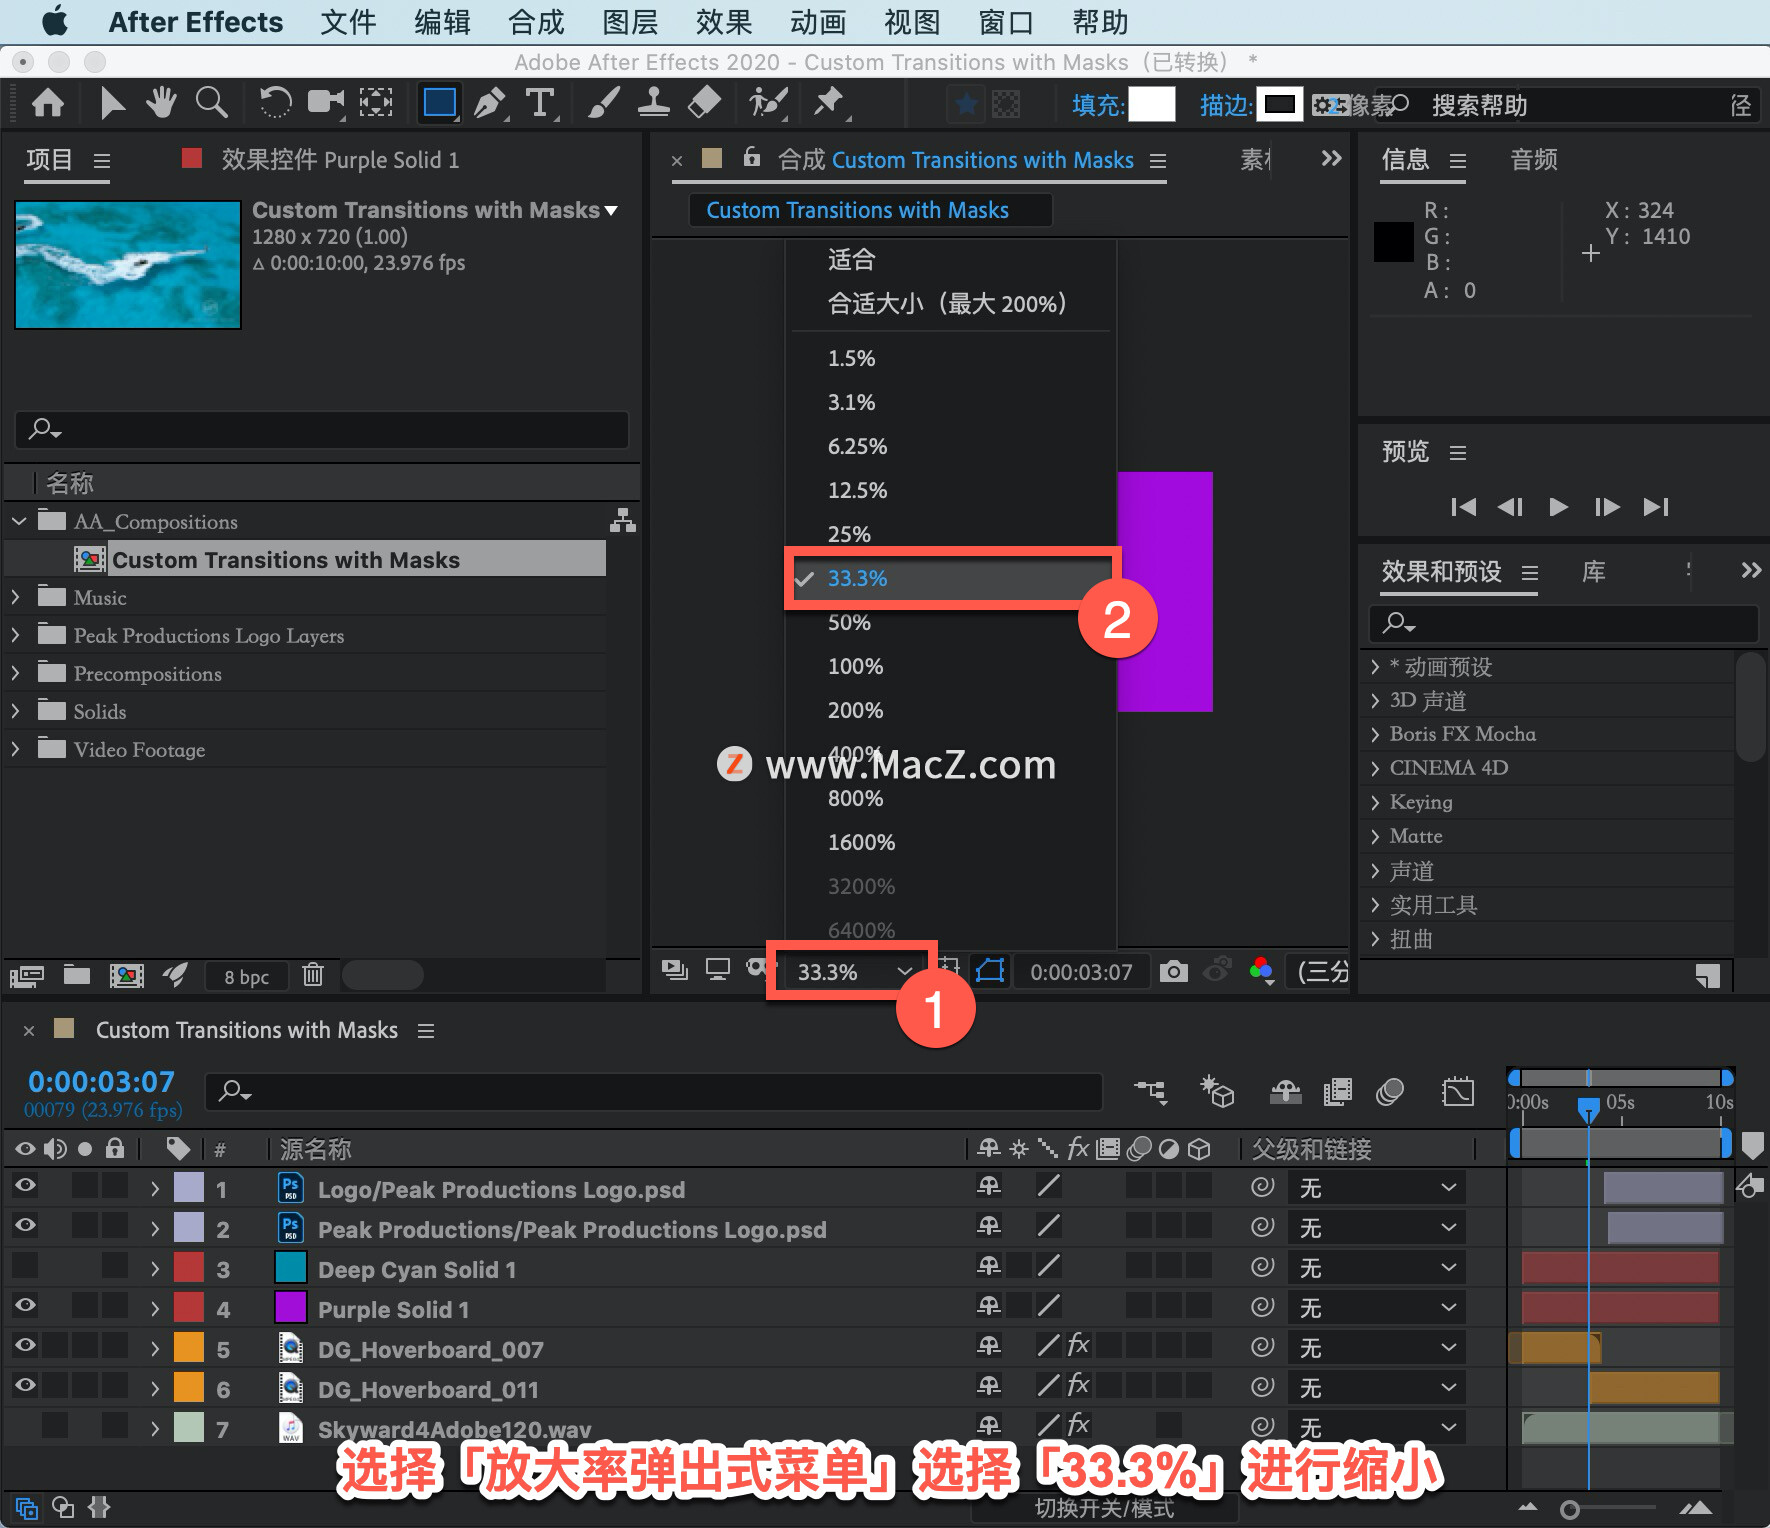Expand the Music folder
Viewport: 1770px width, 1528px height.
coord(16,597)
